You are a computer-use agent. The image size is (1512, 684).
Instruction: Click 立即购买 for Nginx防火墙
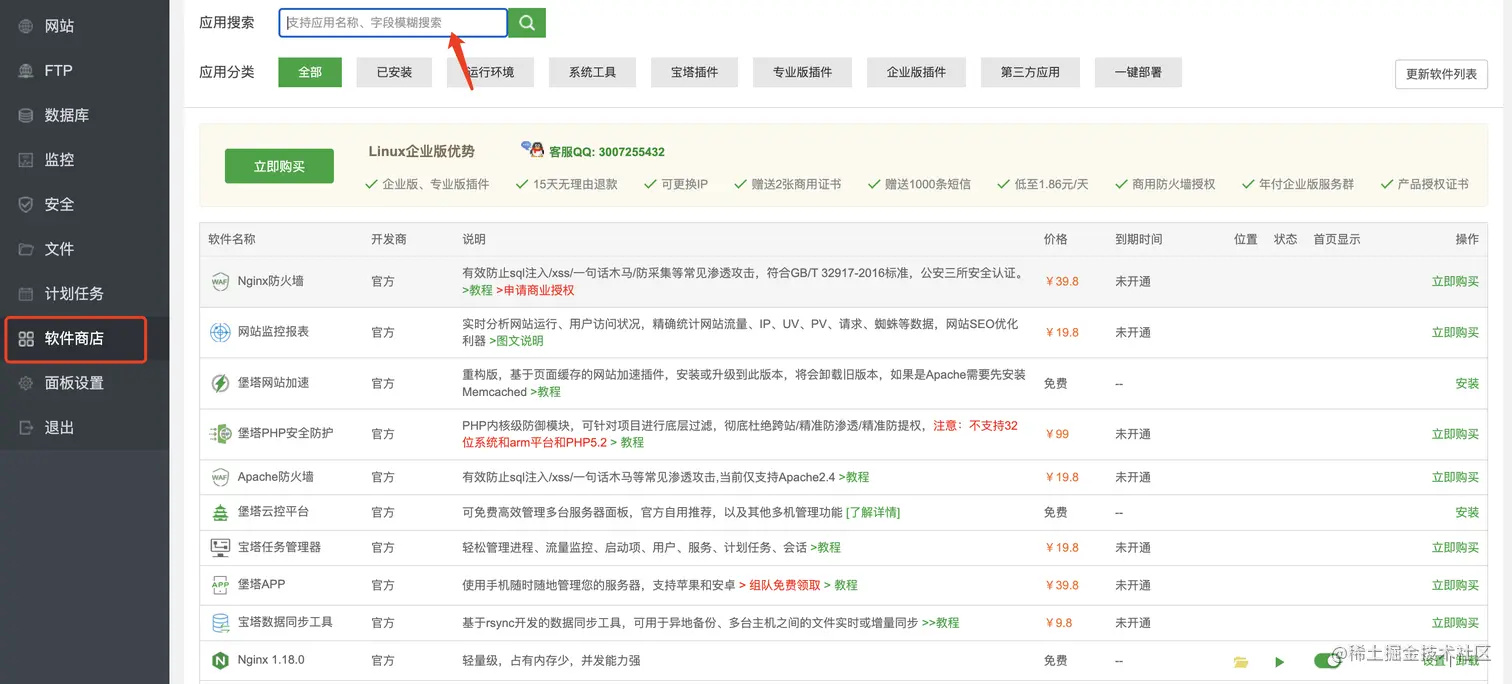coord(1455,282)
